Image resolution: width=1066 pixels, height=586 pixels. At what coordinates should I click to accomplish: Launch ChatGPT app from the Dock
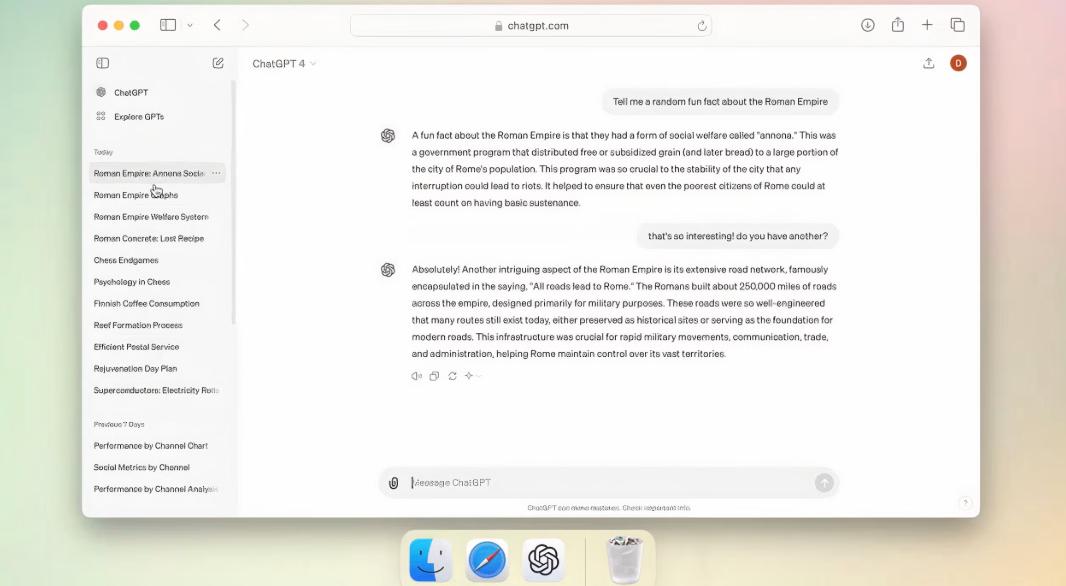(x=543, y=560)
